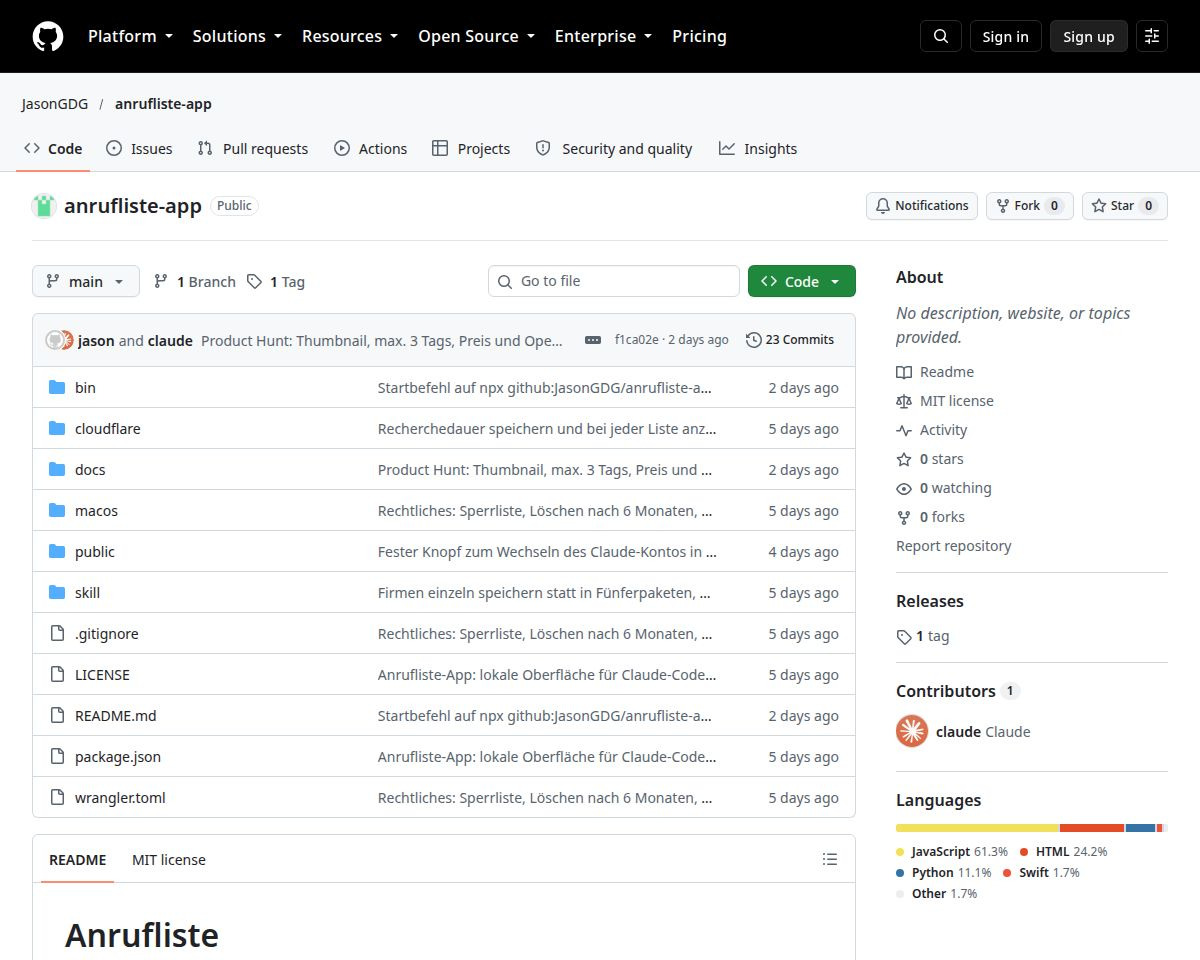The image size is (1200, 960).
Task: Open the GitHub home logo
Action: pos(48,36)
